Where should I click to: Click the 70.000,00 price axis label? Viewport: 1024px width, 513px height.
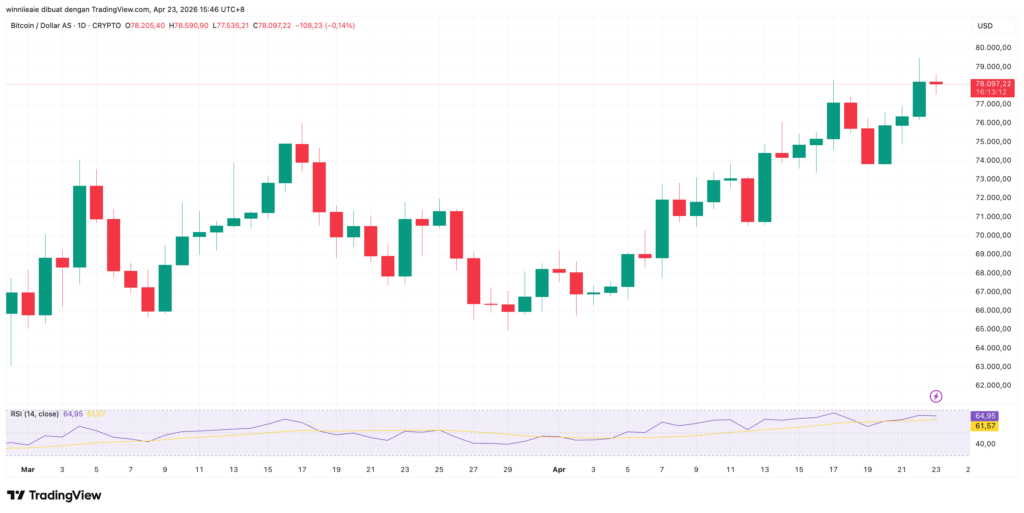993,235
